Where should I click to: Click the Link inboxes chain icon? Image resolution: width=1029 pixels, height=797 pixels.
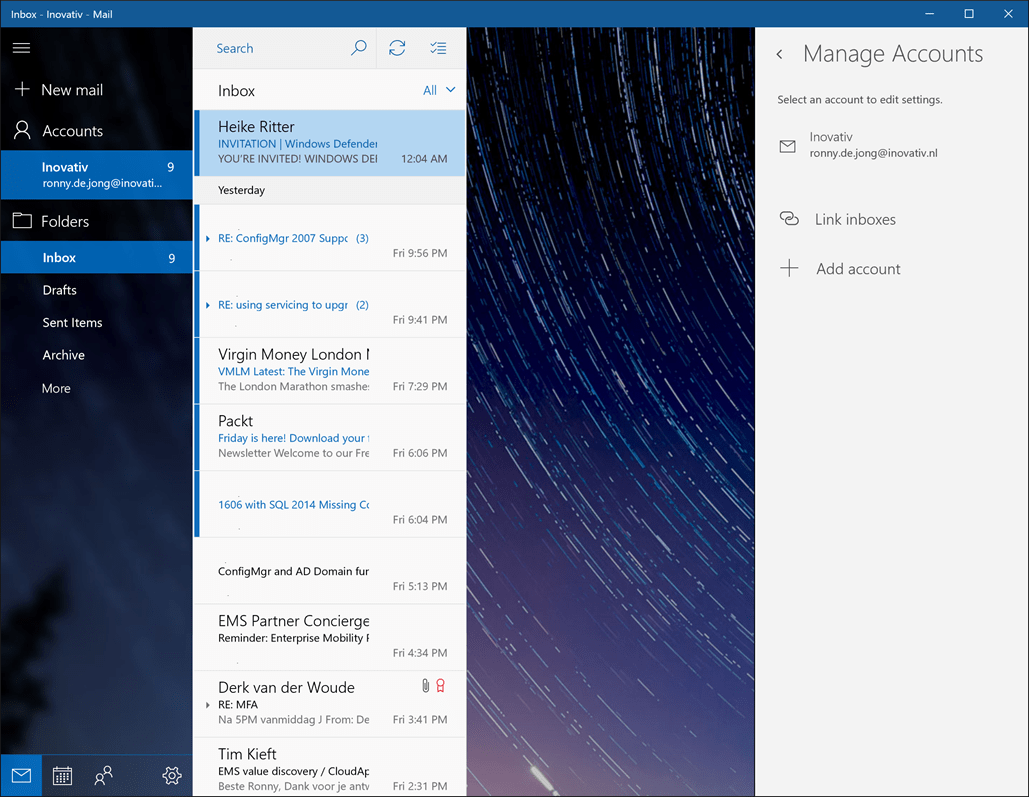pos(789,218)
